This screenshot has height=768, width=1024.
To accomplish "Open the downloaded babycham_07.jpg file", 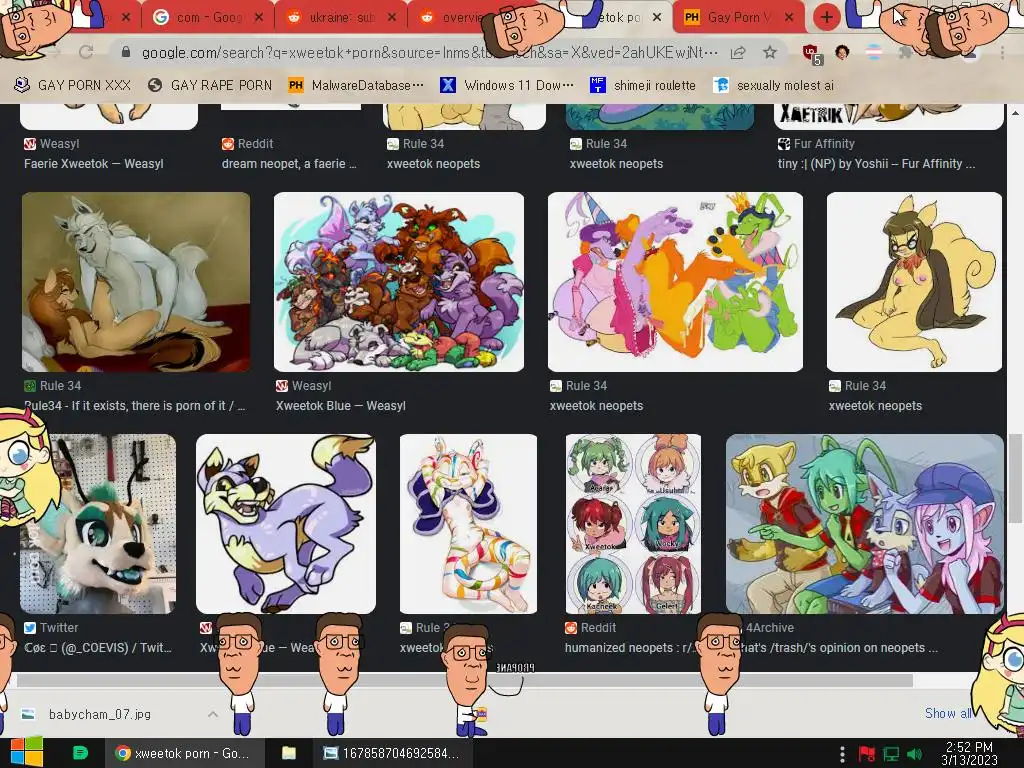I will [x=99, y=714].
